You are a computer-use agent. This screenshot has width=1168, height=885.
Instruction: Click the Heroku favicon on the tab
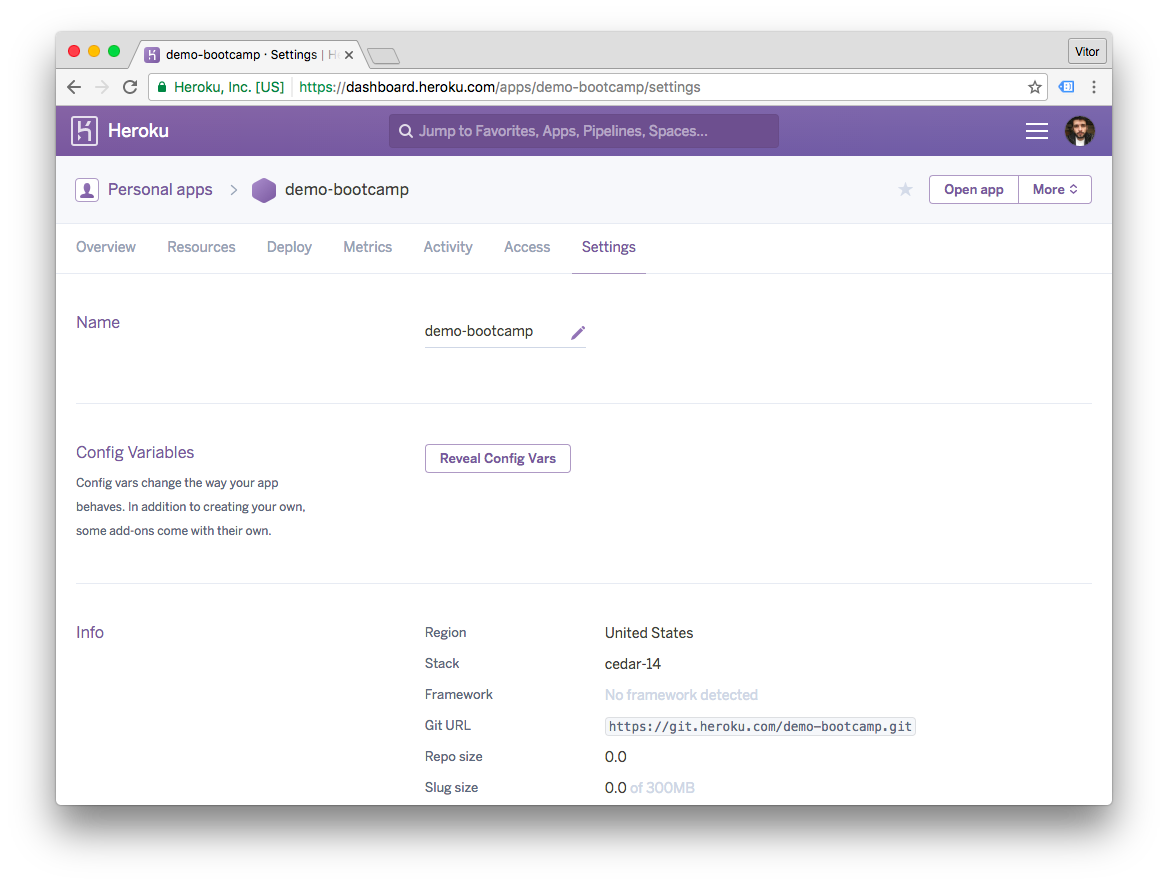tap(152, 54)
